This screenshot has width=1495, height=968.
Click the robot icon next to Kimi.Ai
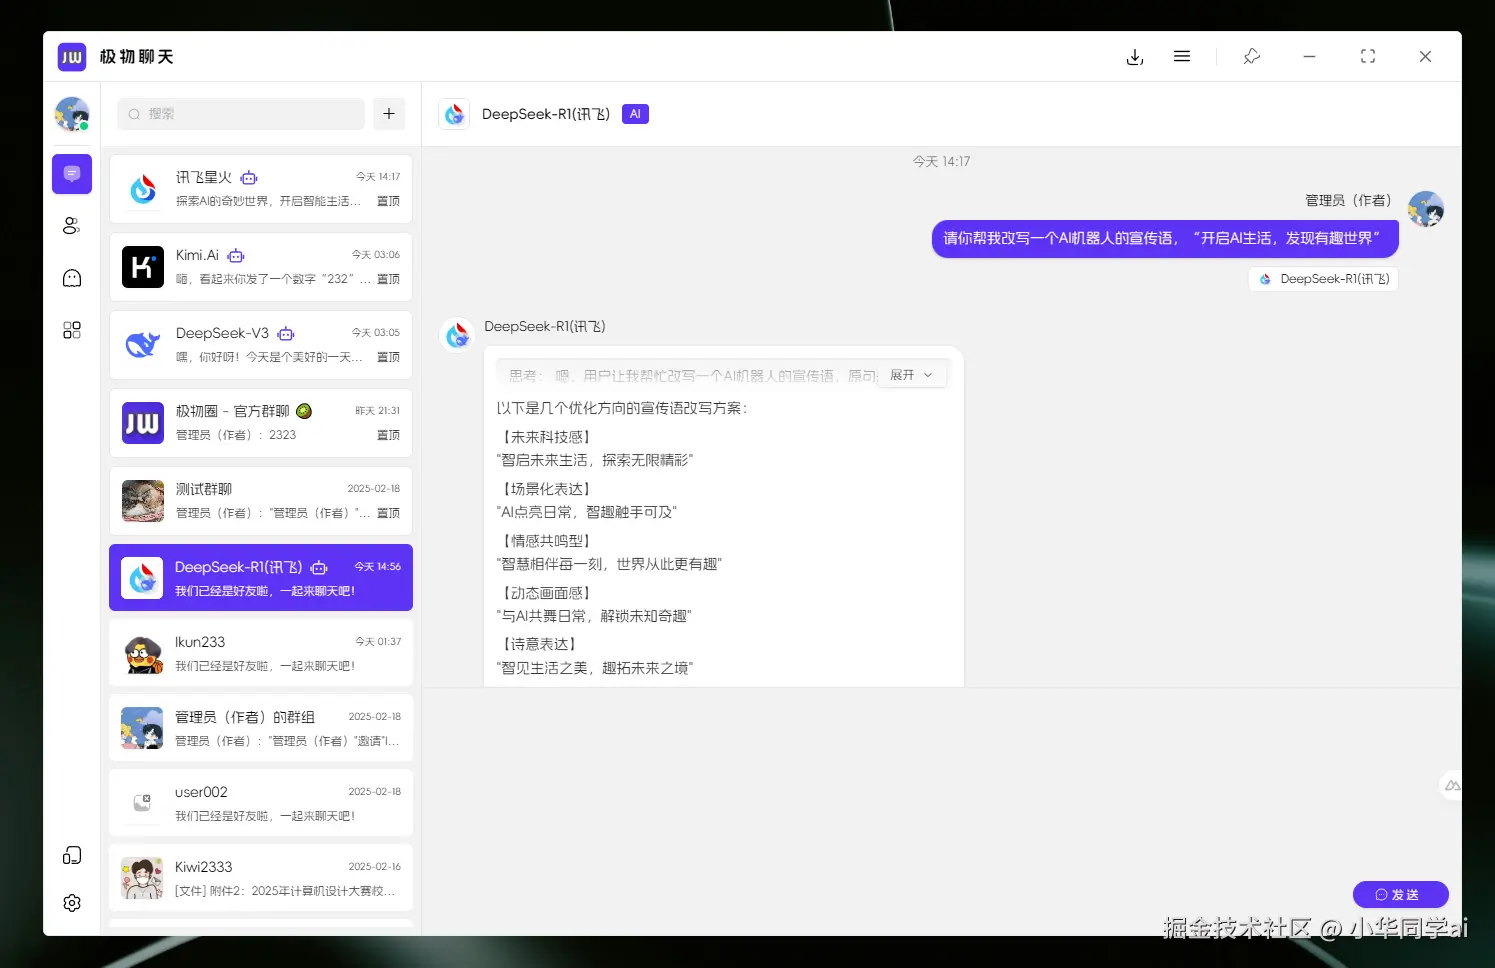tap(236, 256)
